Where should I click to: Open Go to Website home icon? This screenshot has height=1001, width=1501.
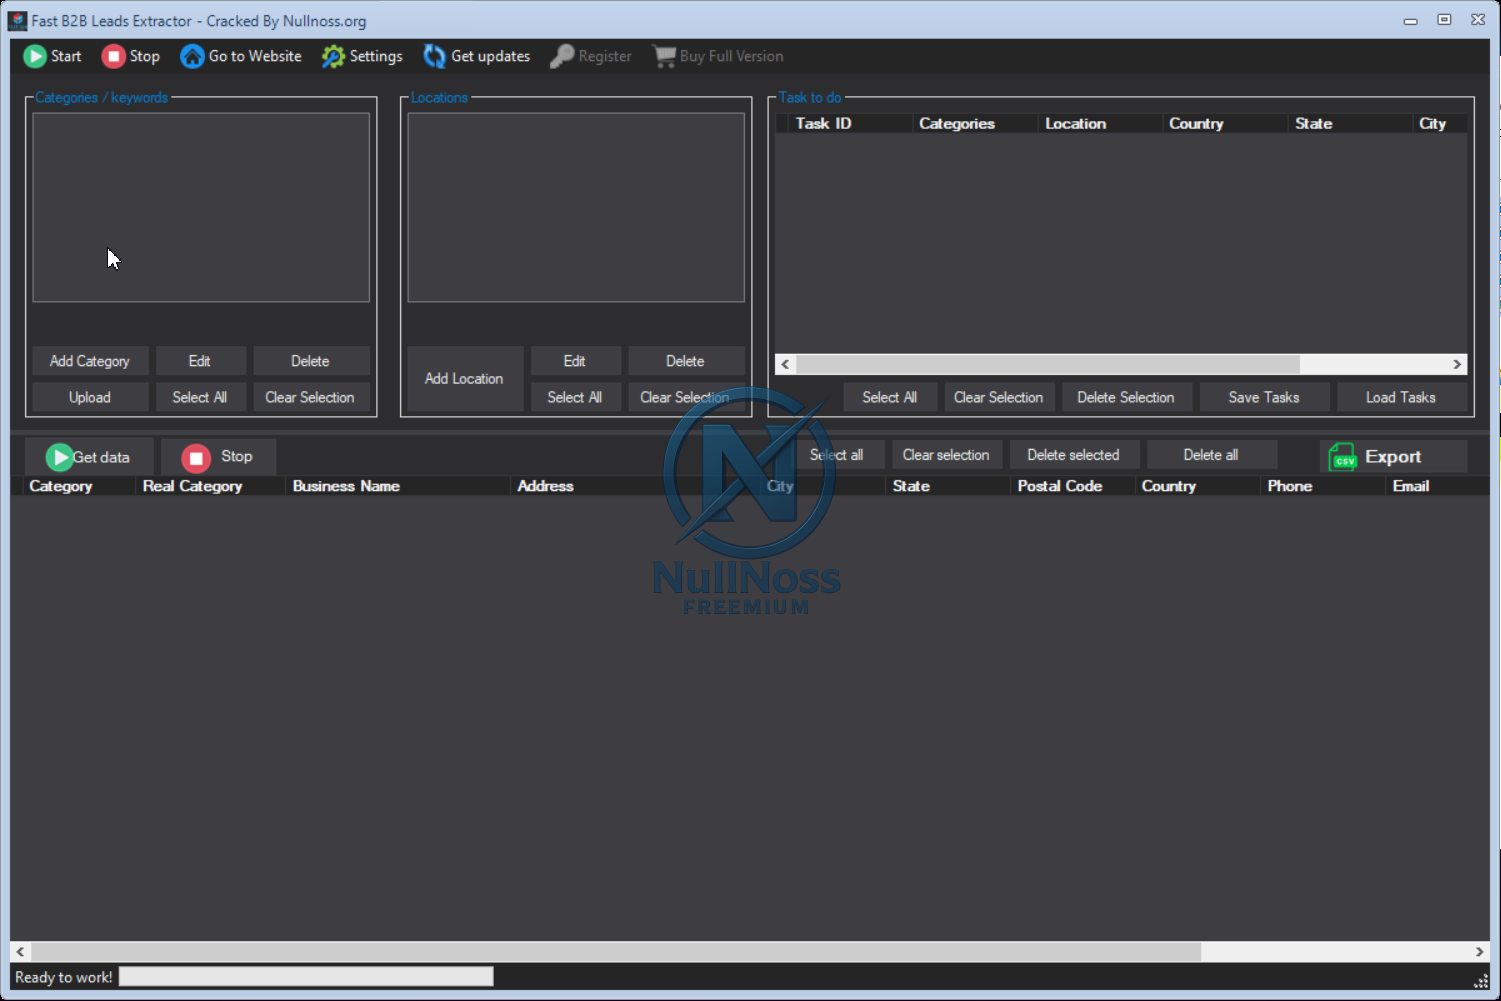pyautogui.click(x=192, y=56)
